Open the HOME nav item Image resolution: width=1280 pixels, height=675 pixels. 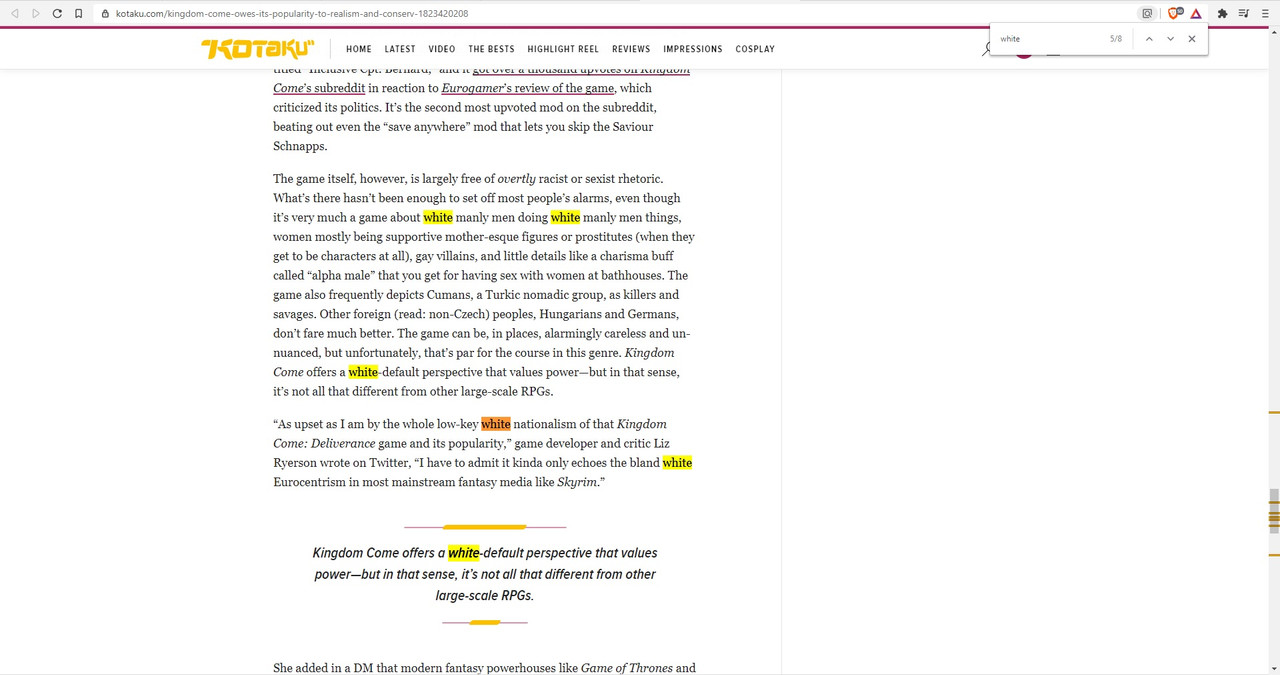(359, 49)
